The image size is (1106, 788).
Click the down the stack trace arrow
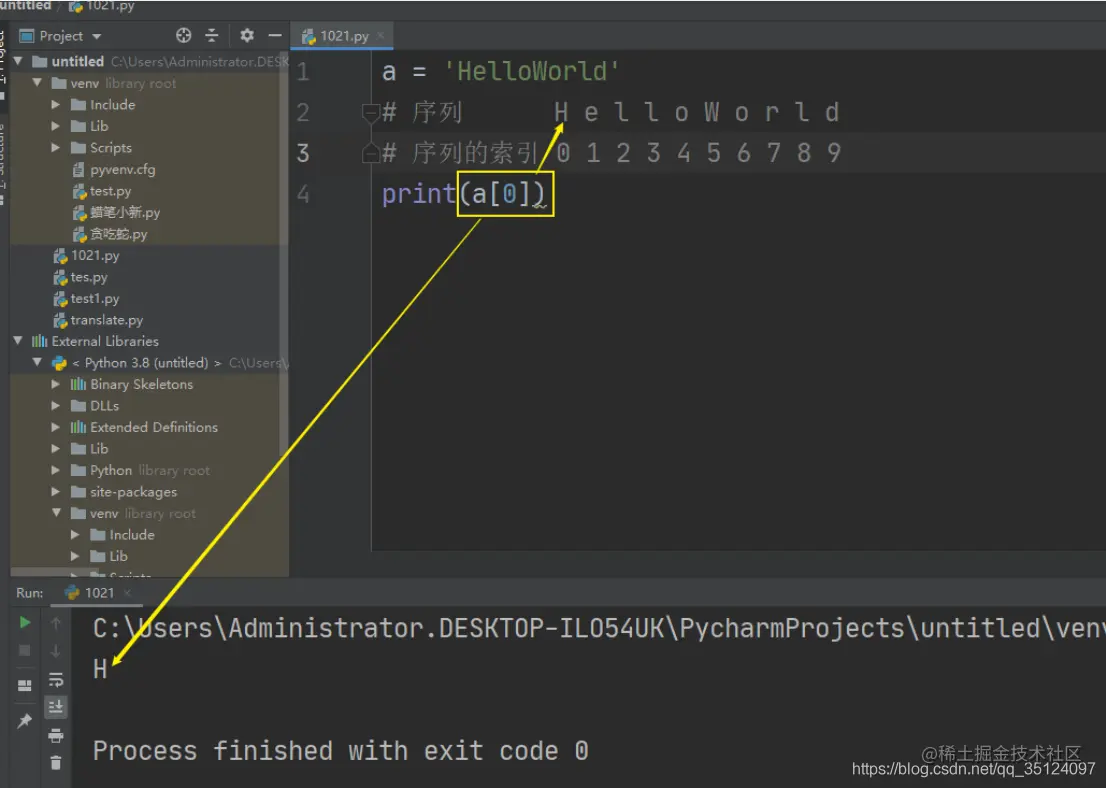tap(56, 650)
